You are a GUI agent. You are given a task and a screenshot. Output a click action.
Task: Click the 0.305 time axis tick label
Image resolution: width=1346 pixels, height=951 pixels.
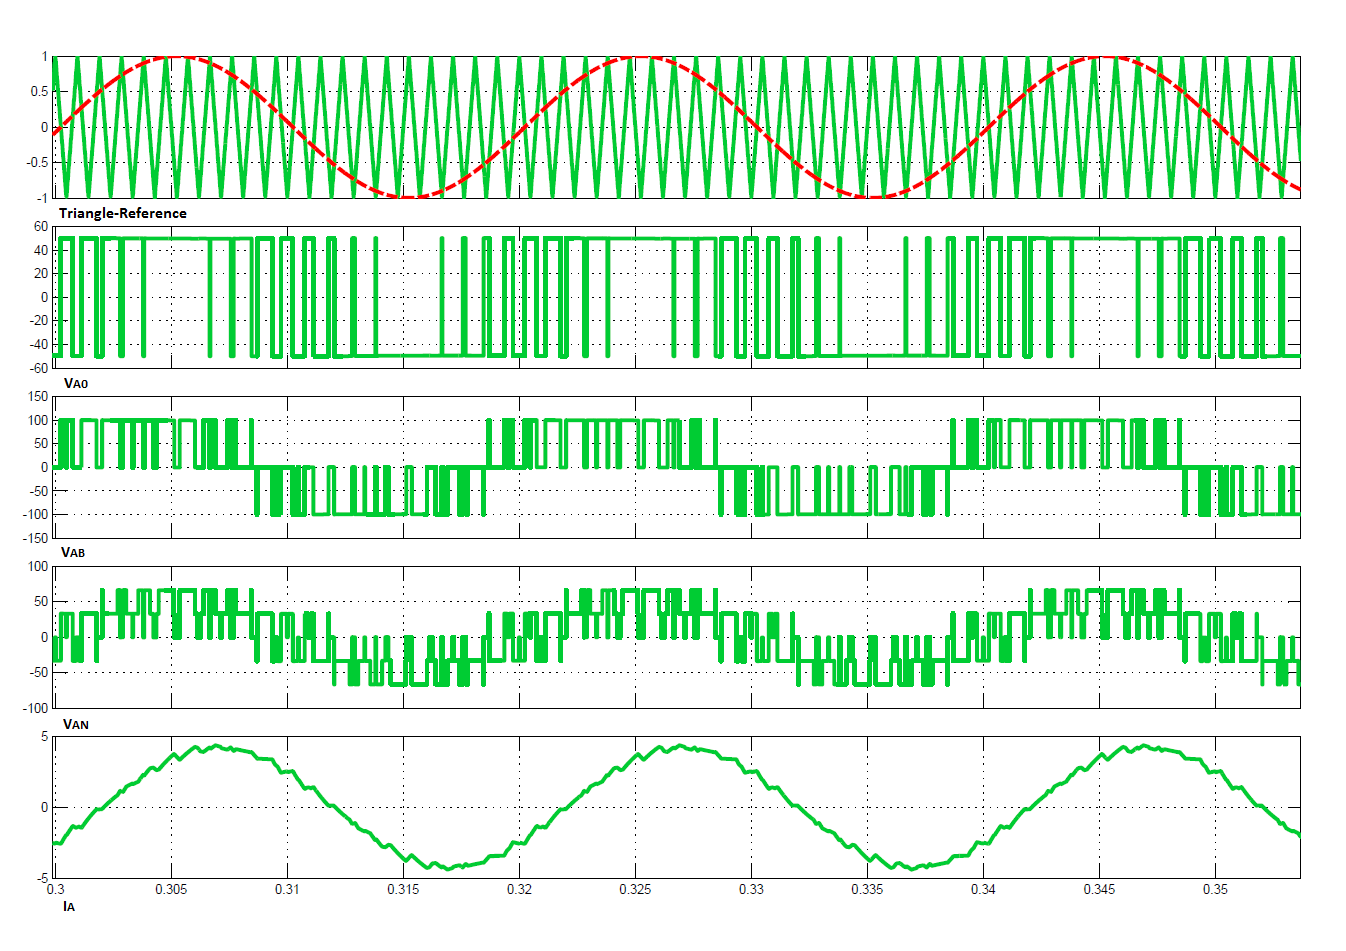tap(171, 889)
